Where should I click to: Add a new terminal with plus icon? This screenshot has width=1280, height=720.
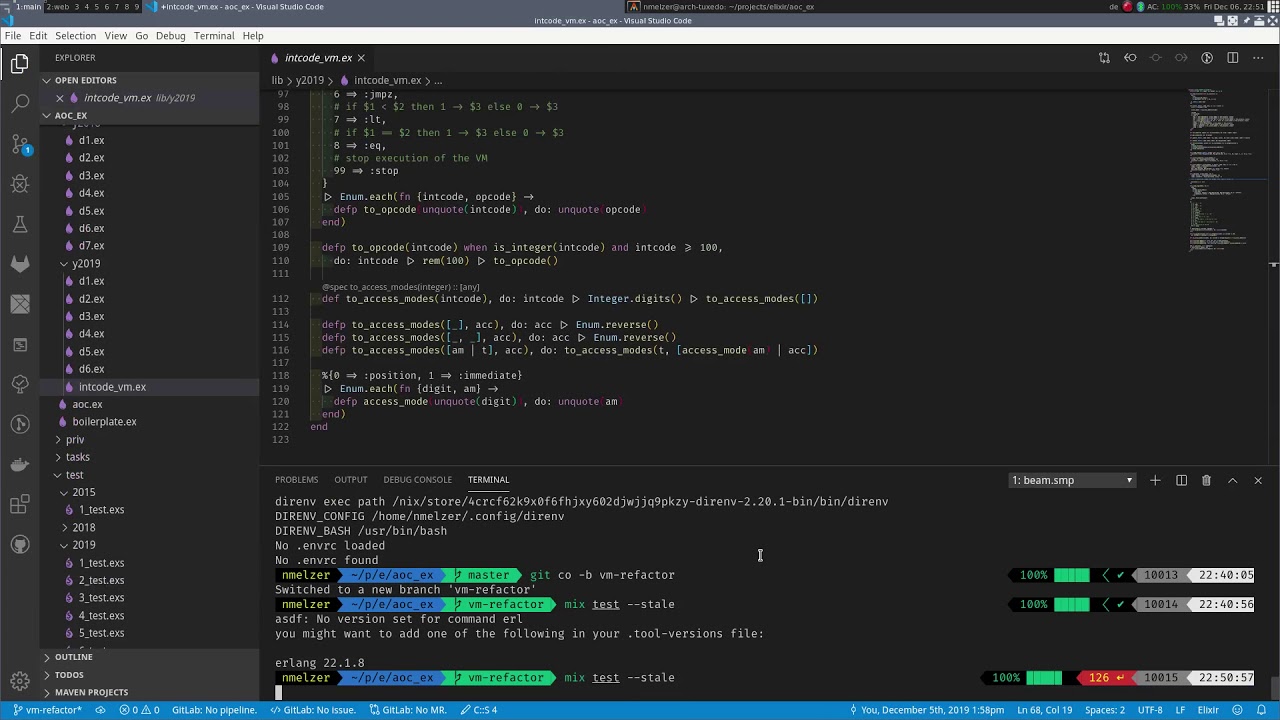pyautogui.click(x=1155, y=480)
